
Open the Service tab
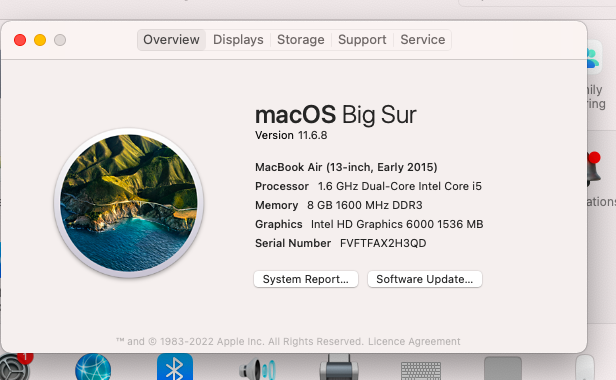(x=422, y=40)
